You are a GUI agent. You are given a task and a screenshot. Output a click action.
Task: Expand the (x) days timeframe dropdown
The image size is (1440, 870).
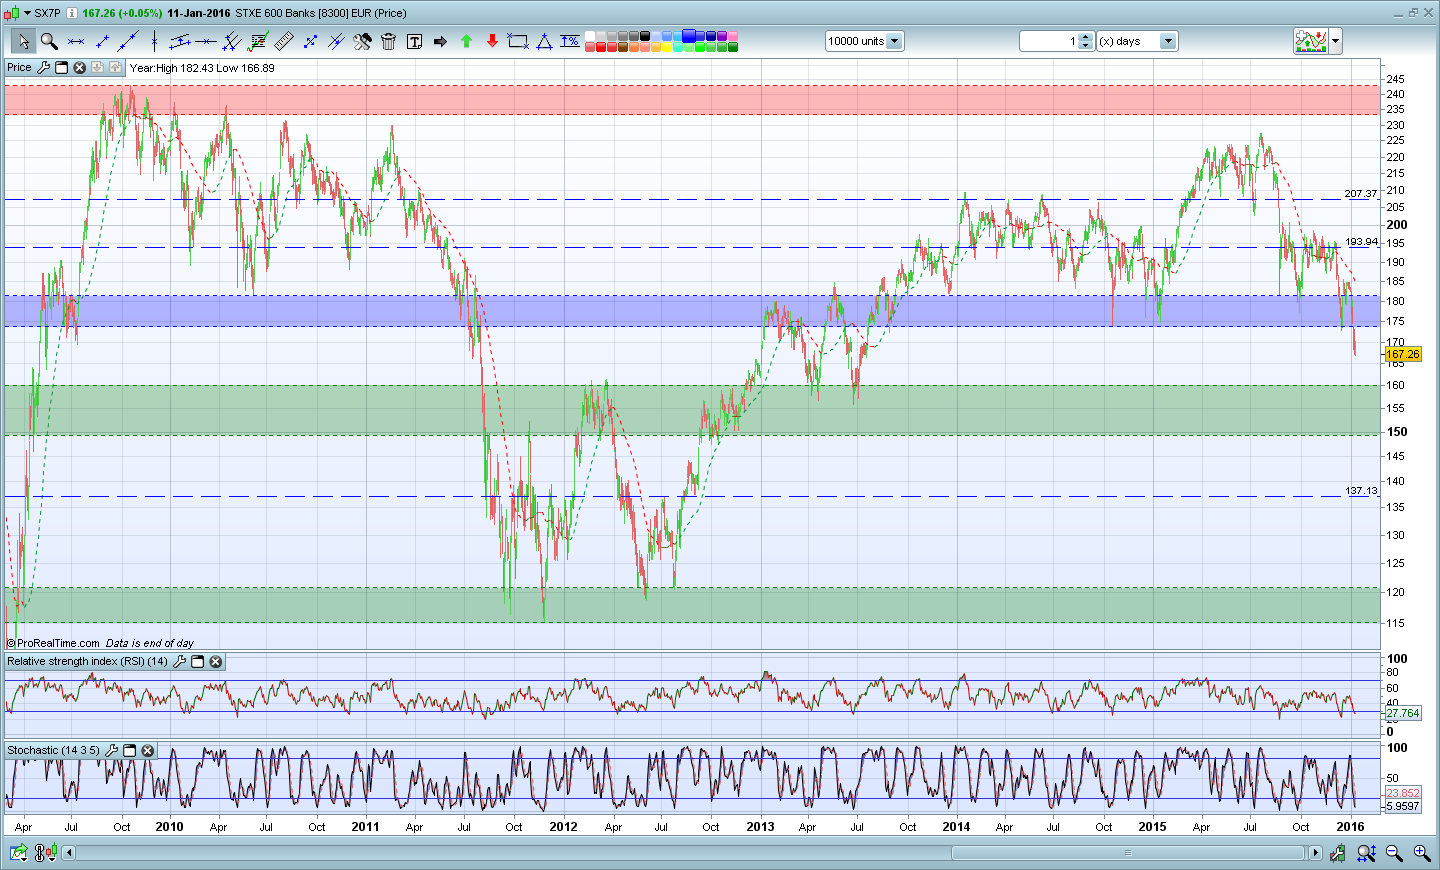click(x=1167, y=41)
